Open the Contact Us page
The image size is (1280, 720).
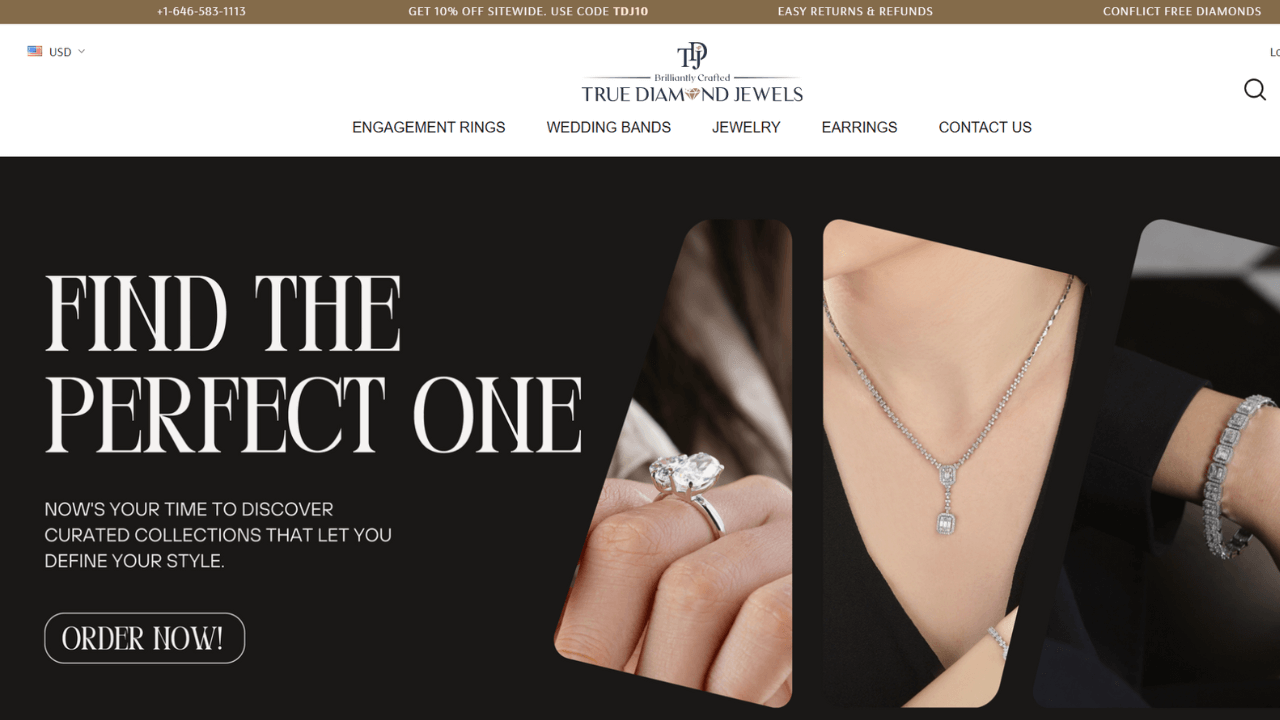tap(985, 127)
